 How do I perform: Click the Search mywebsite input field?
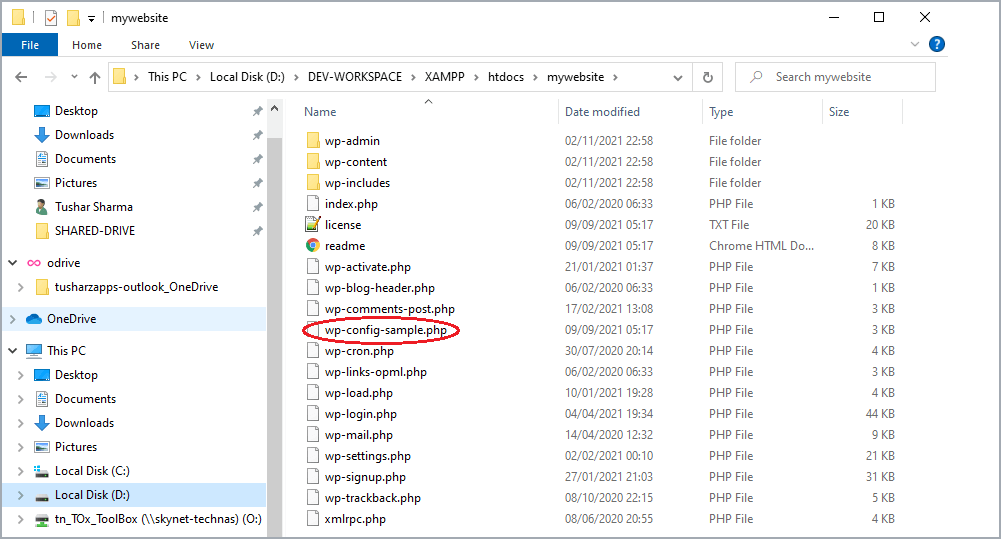(x=845, y=77)
